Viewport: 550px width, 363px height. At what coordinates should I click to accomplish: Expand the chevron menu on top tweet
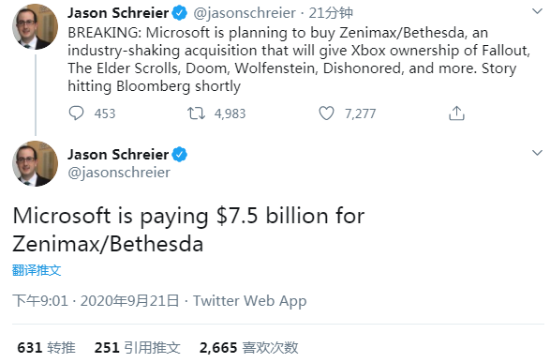tap(537, 11)
